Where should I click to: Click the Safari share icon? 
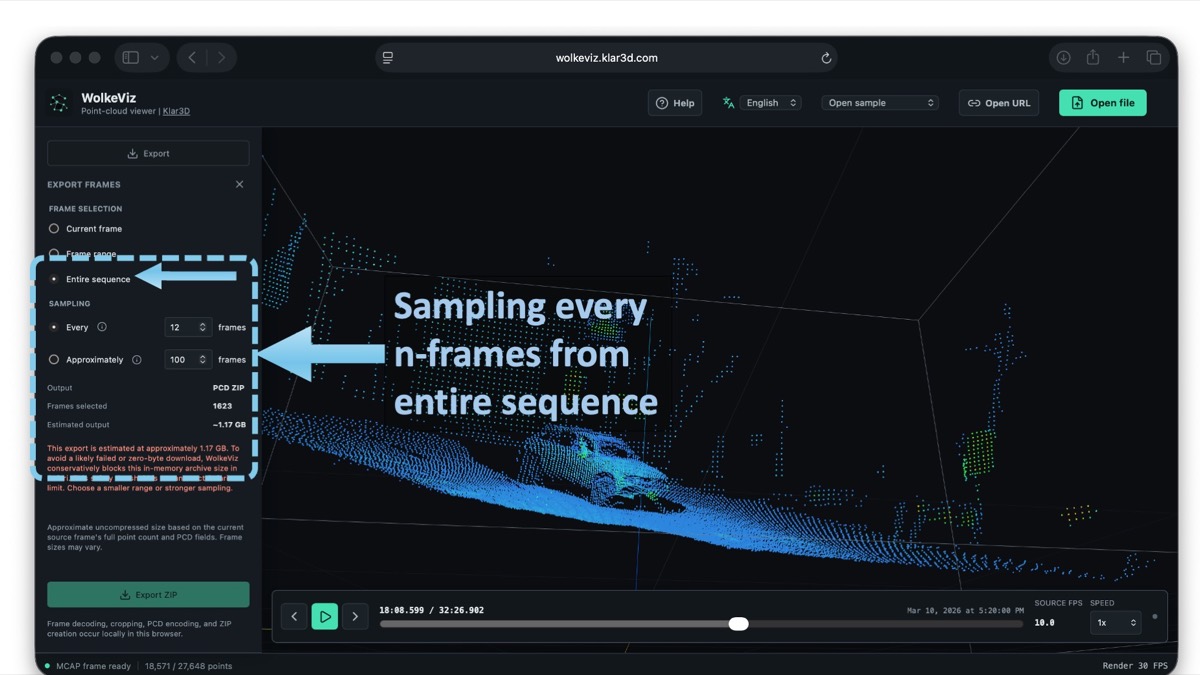(x=1093, y=58)
